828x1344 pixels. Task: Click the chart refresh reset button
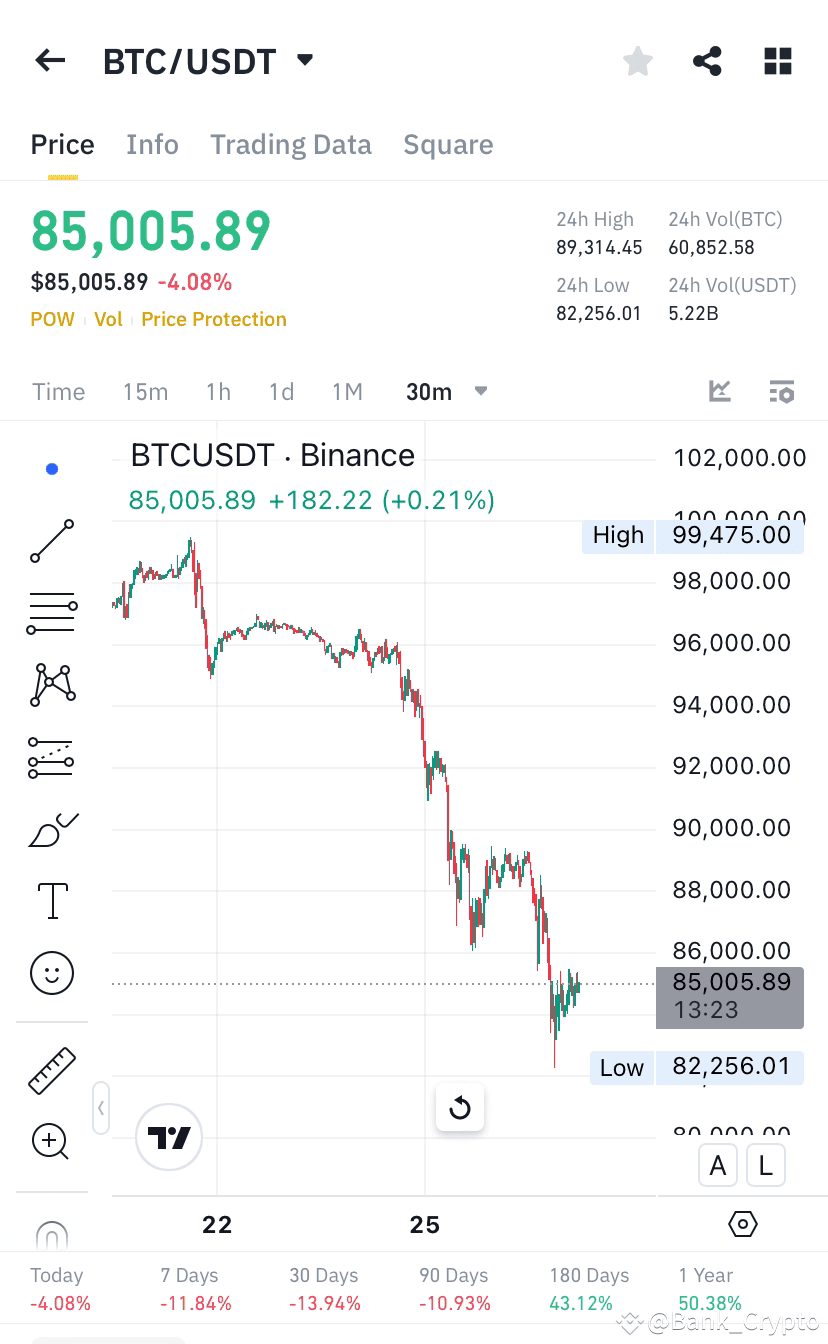(x=459, y=1107)
